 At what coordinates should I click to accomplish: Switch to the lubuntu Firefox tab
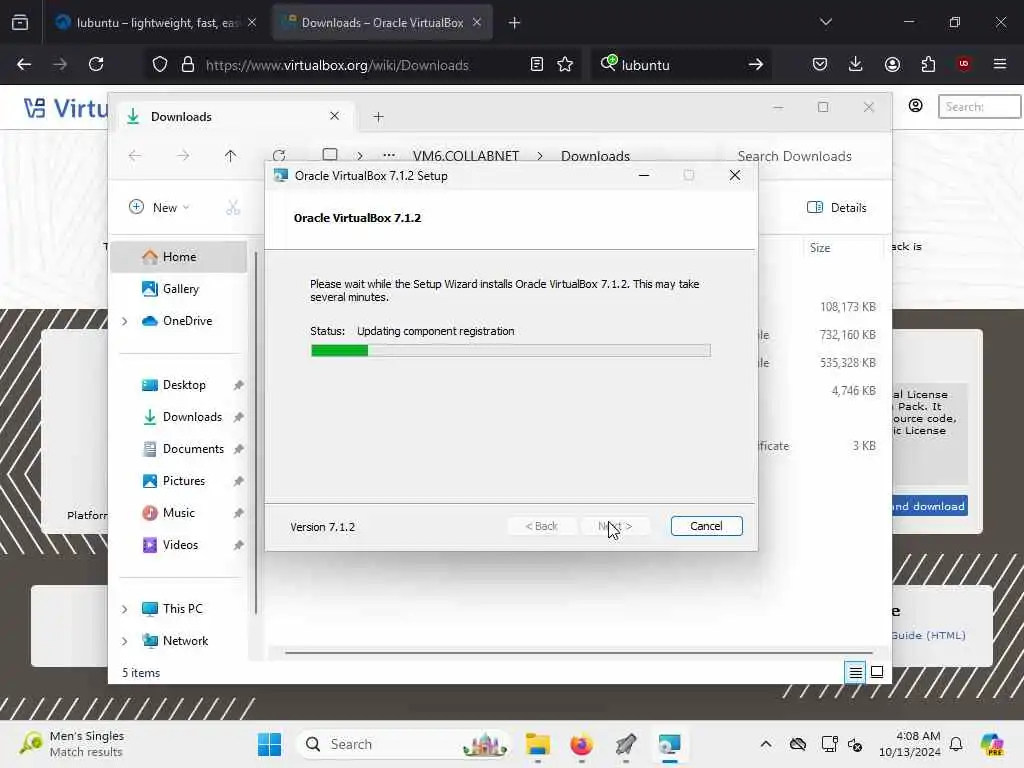pos(154,23)
